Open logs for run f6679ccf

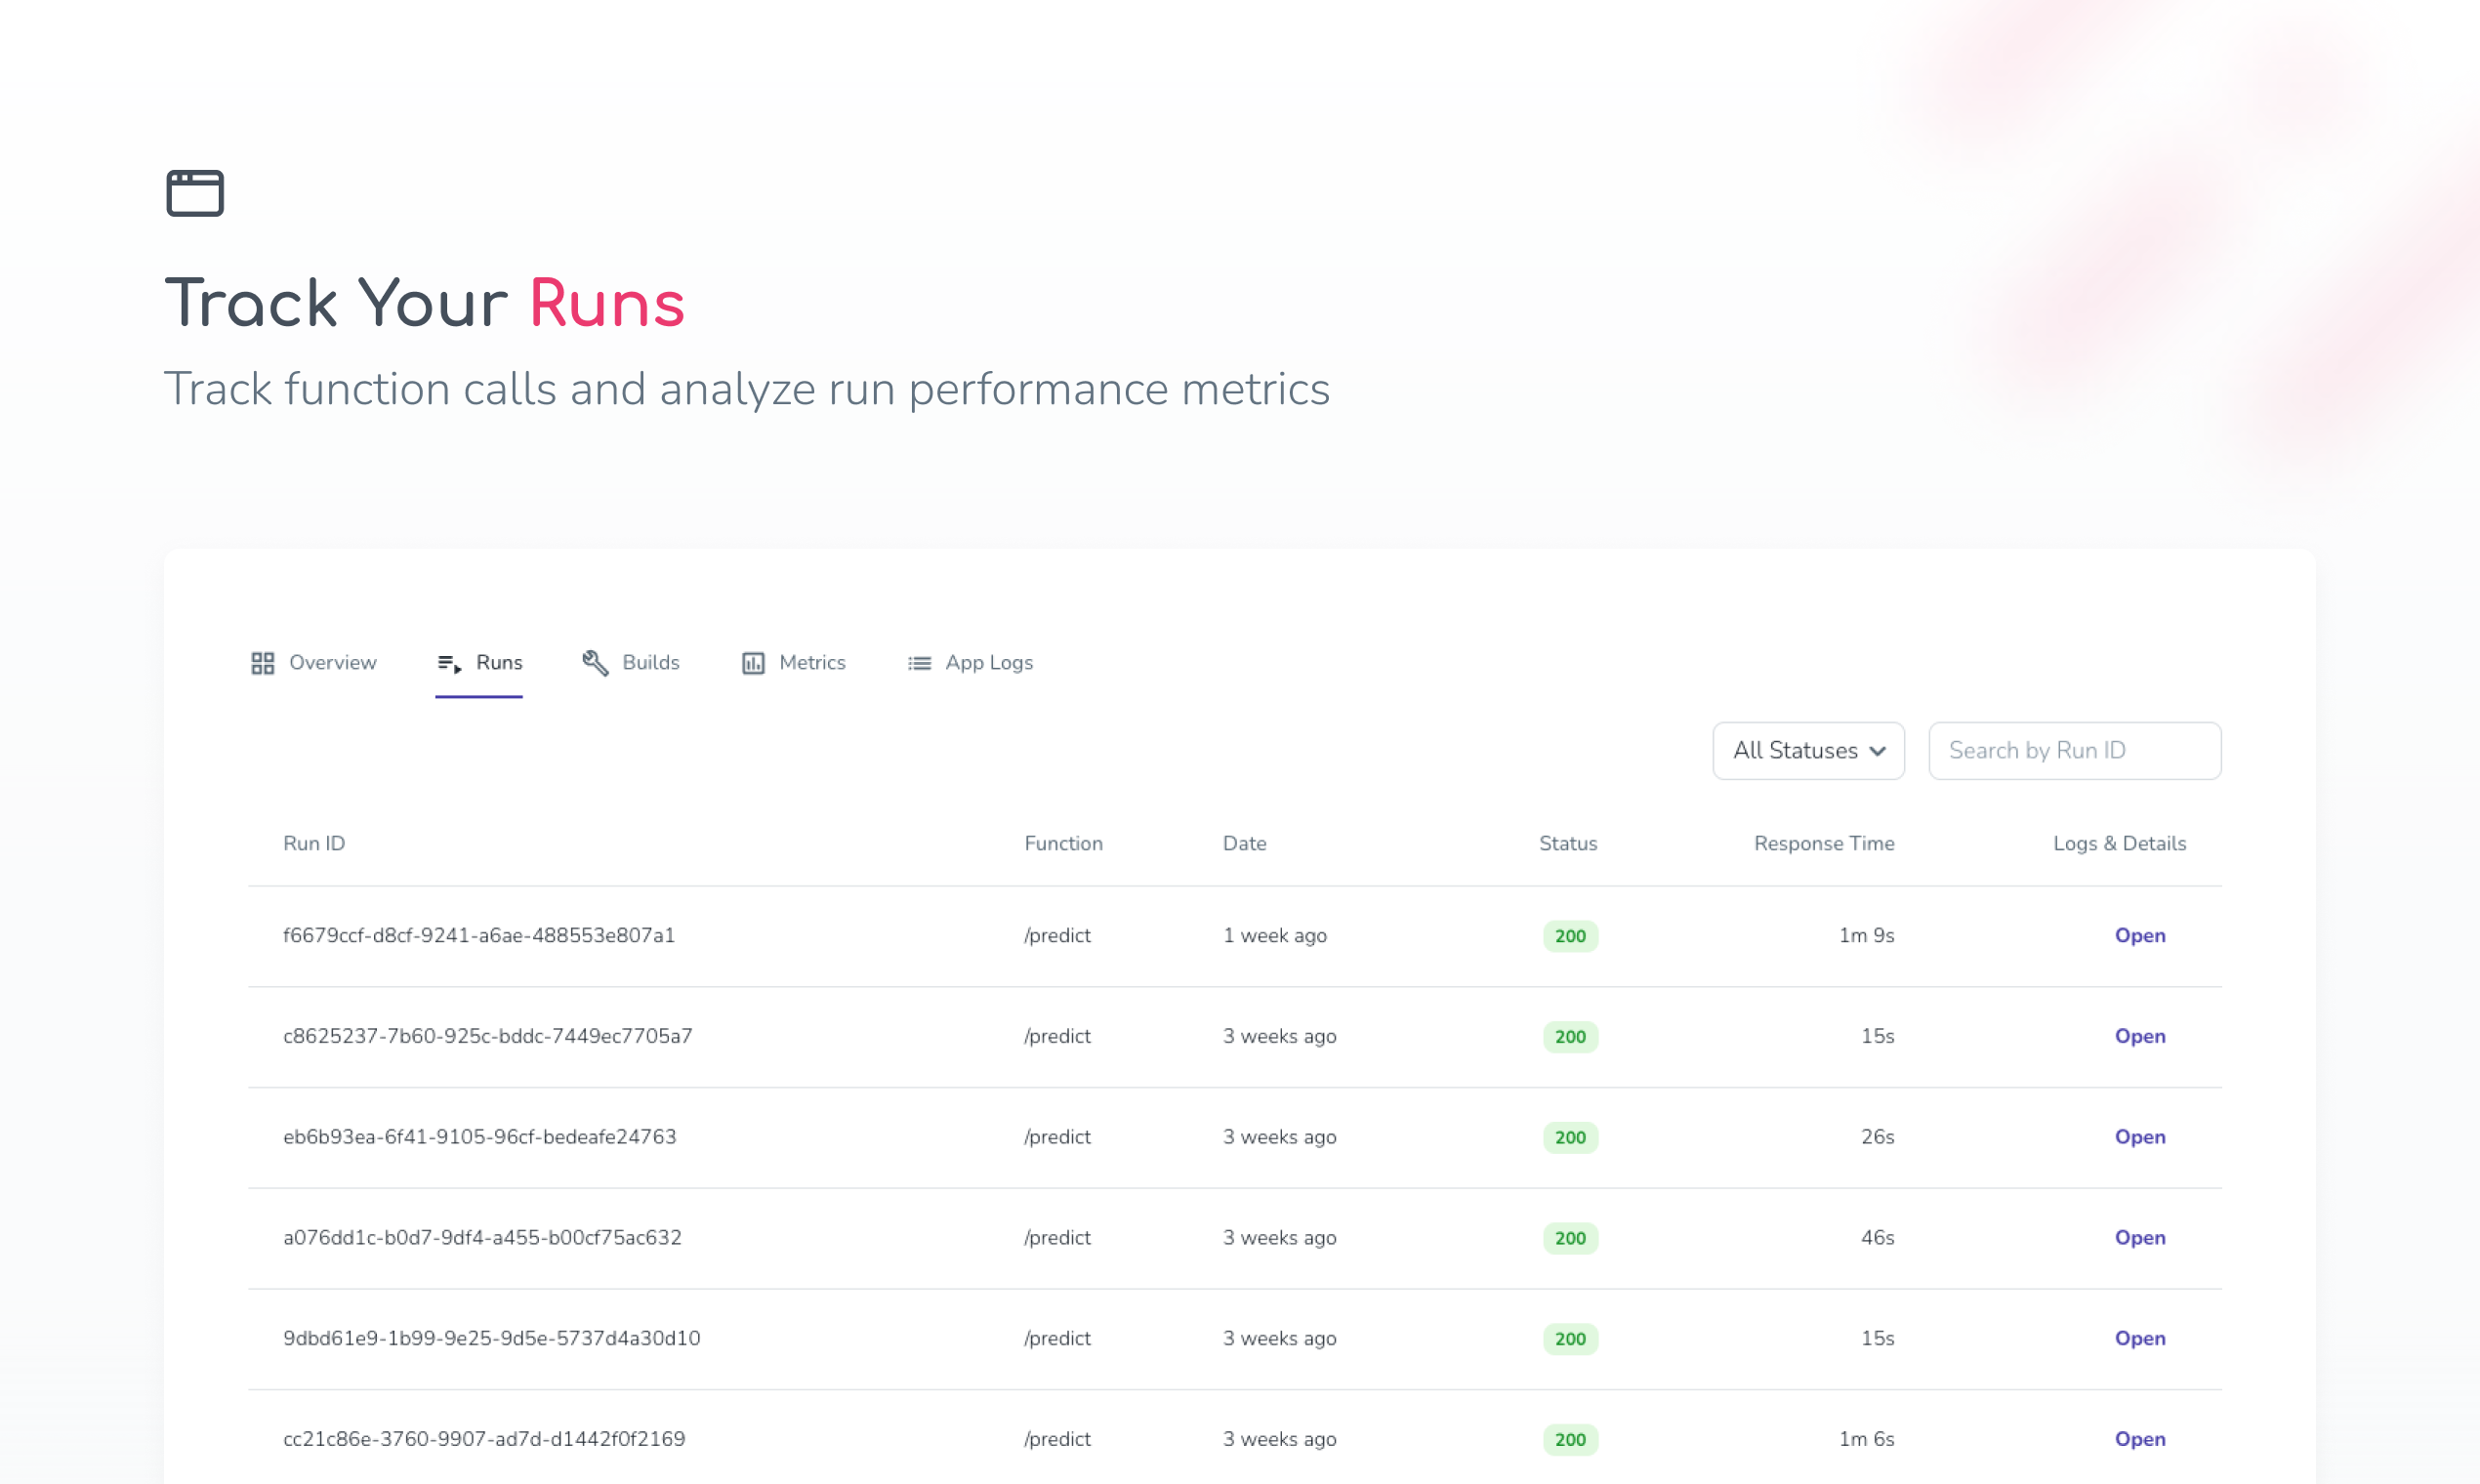2139,936
